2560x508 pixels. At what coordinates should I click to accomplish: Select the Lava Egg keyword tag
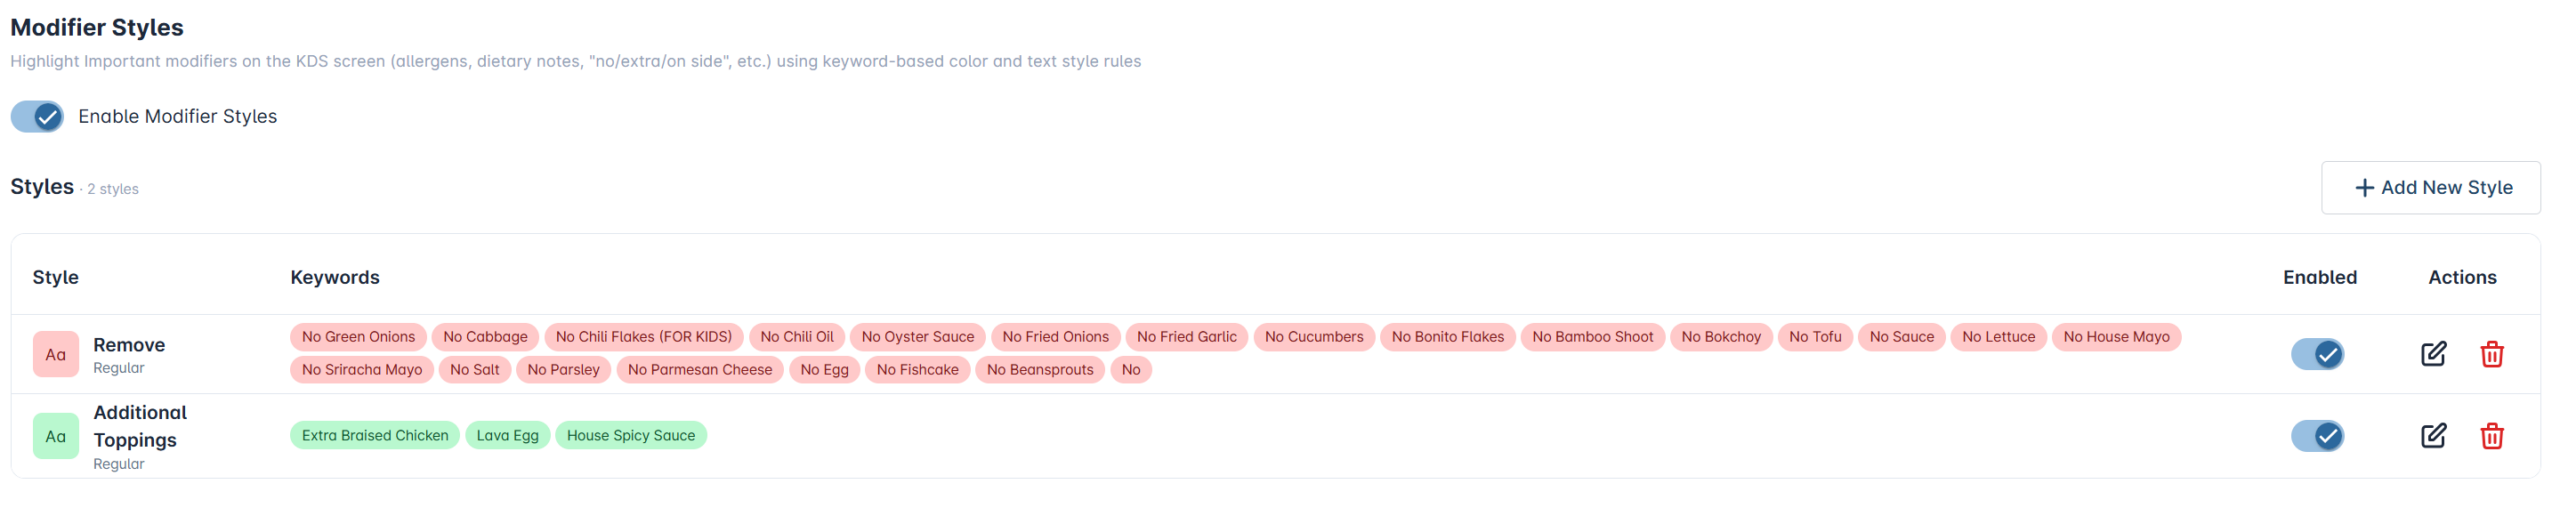tap(507, 435)
